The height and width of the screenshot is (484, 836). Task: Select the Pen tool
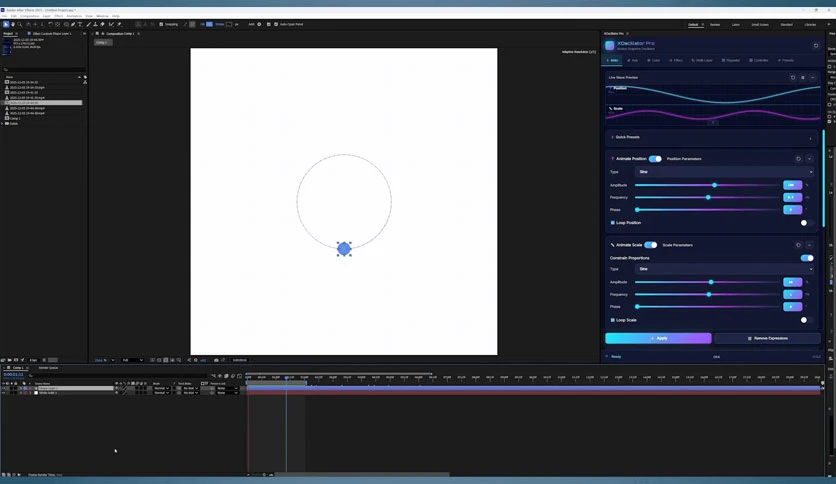click(73, 24)
